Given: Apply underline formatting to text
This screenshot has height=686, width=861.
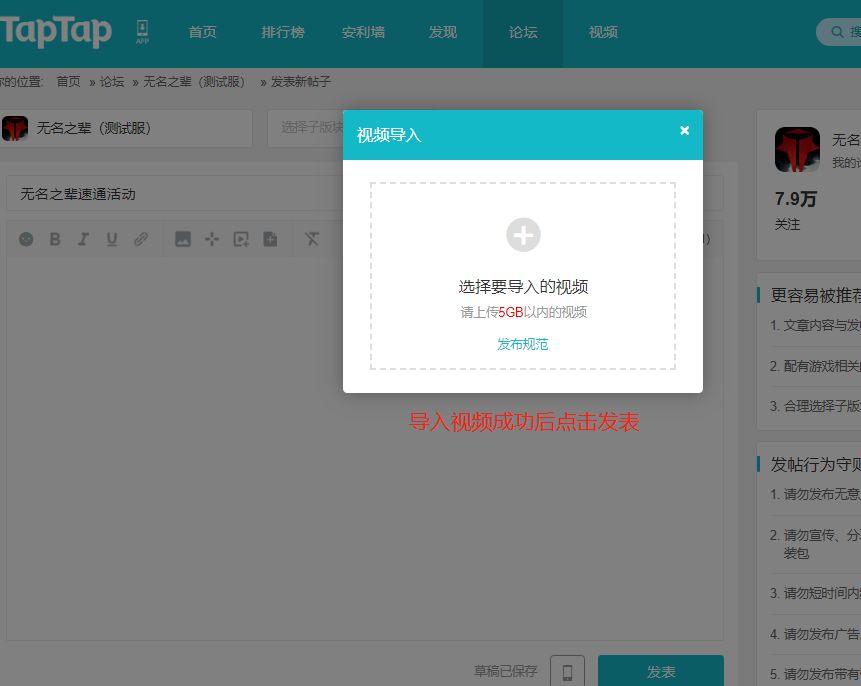Looking at the screenshot, I should 111,239.
